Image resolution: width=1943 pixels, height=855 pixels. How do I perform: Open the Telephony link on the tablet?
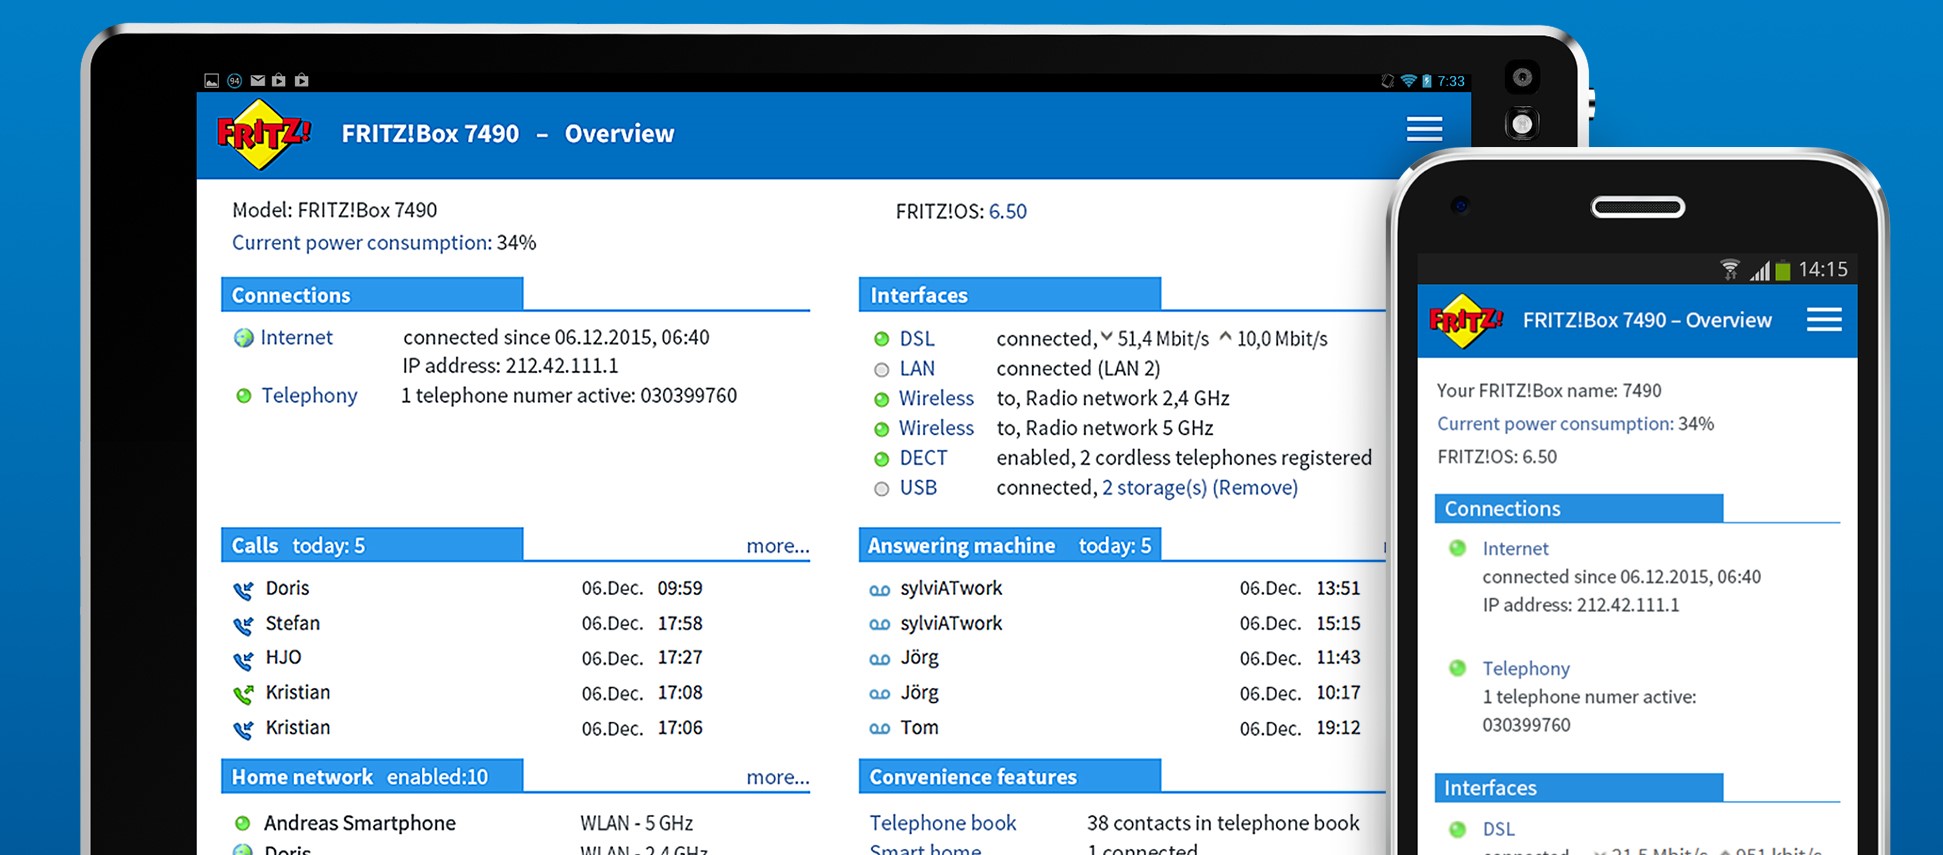309,396
